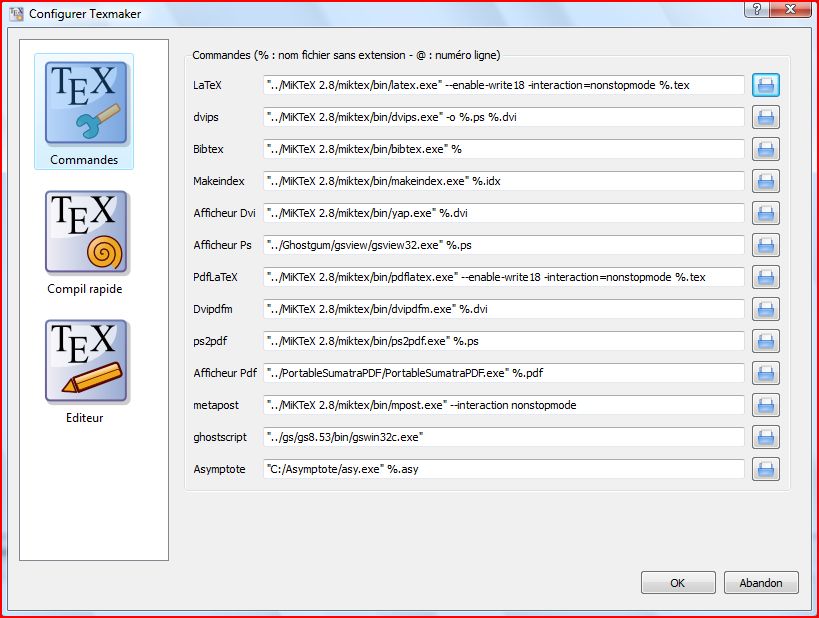The height and width of the screenshot is (618, 819).
Task: Browse for the Makeindex executable
Action: click(x=766, y=181)
